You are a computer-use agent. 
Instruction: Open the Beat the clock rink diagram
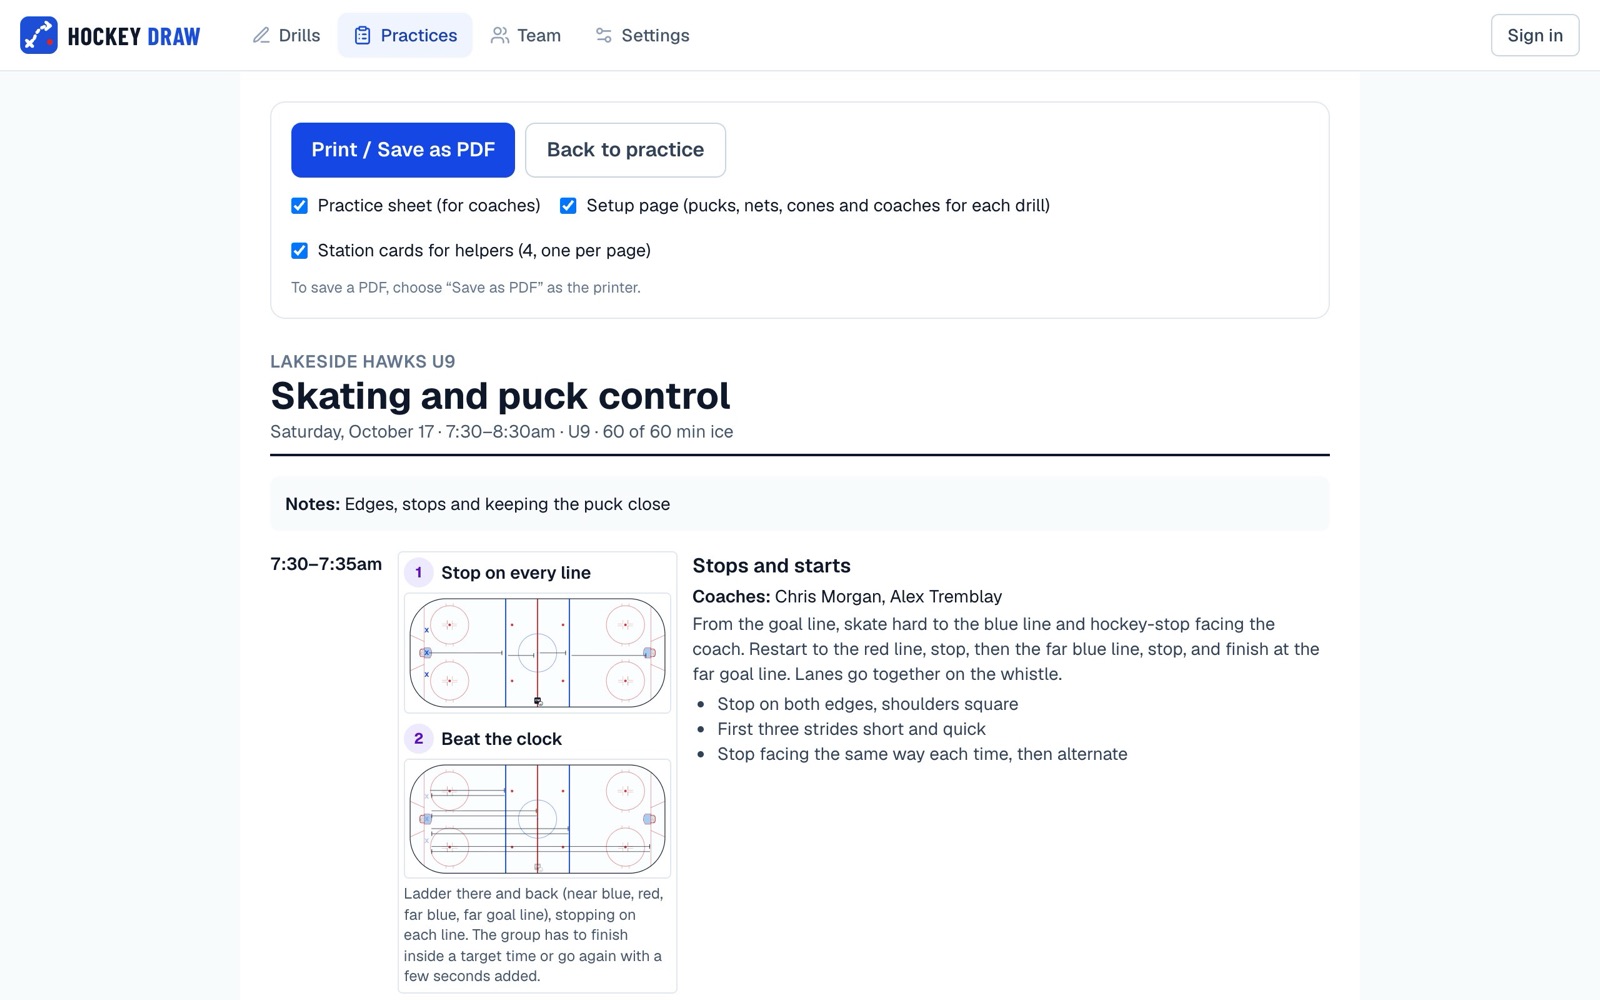click(x=537, y=819)
